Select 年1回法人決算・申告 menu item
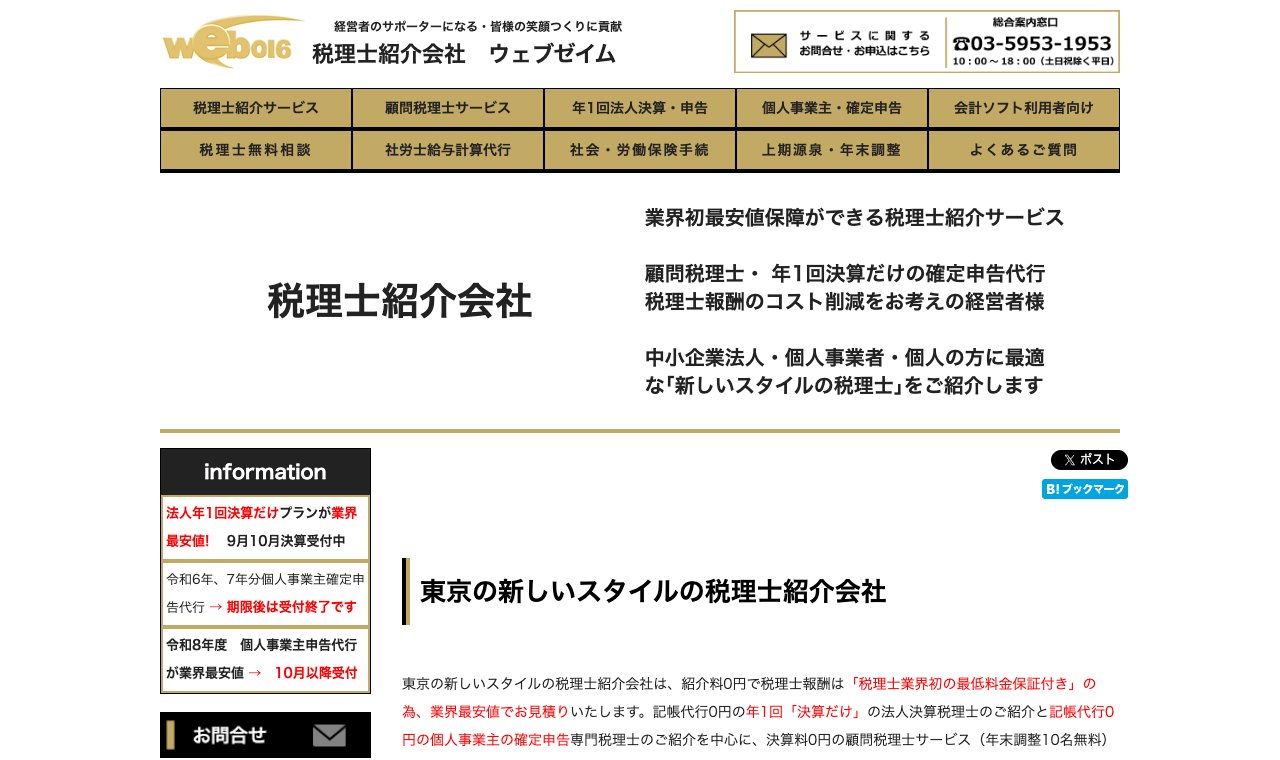The height and width of the screenshot is (760, 1280). click(640, 108)
